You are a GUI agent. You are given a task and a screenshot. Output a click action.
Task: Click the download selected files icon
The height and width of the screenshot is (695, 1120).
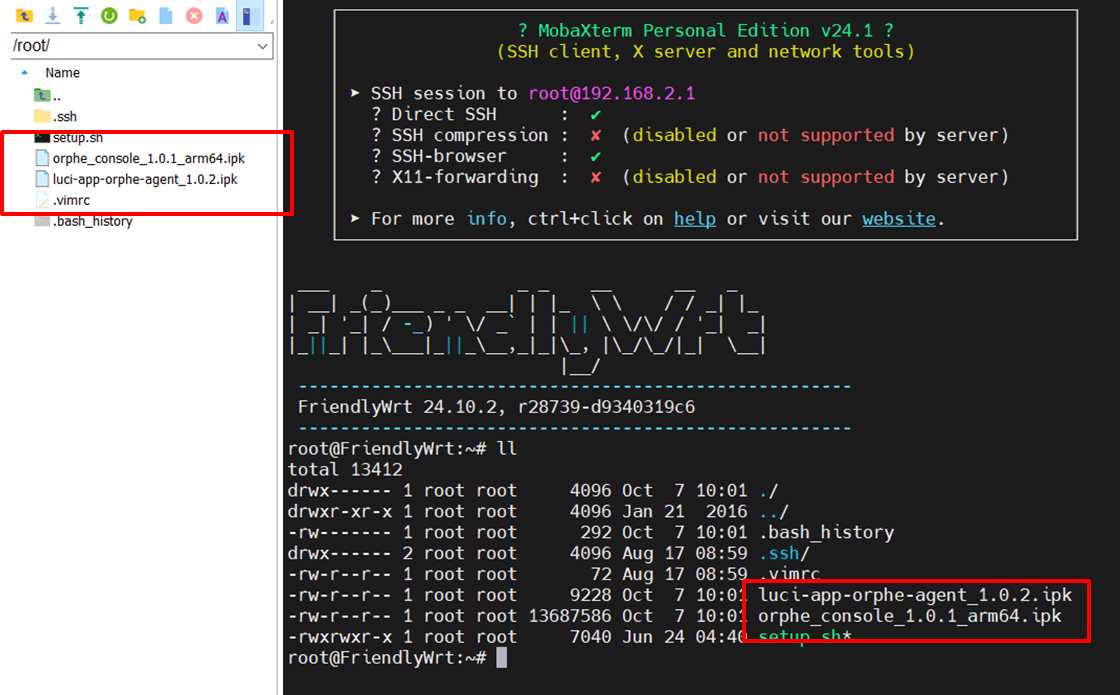pyautogui.click(x=52, y=15)
